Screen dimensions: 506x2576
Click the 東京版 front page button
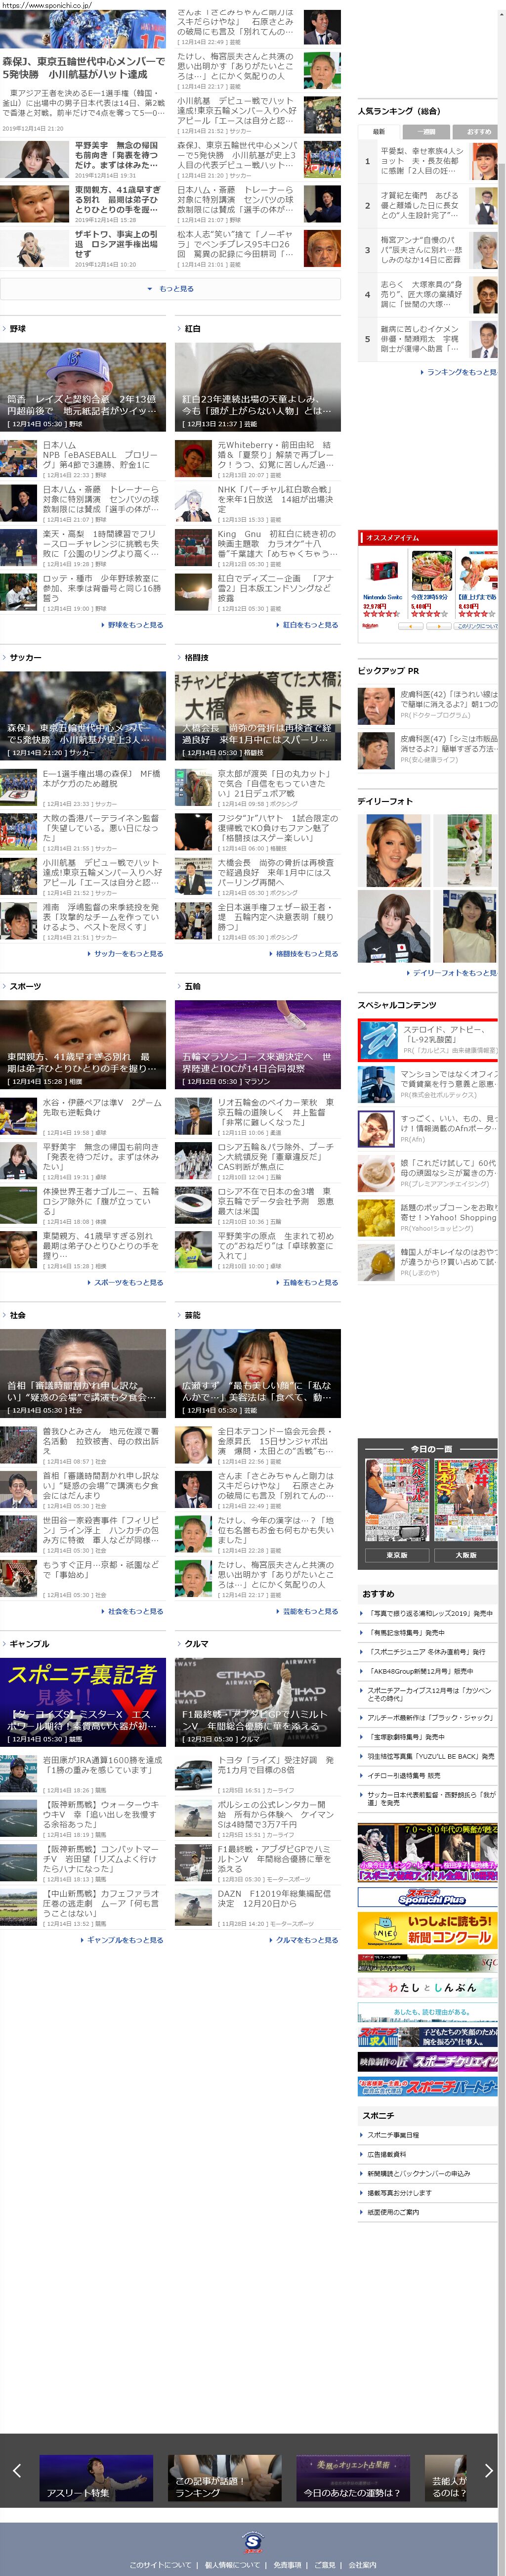(396, 1555)
